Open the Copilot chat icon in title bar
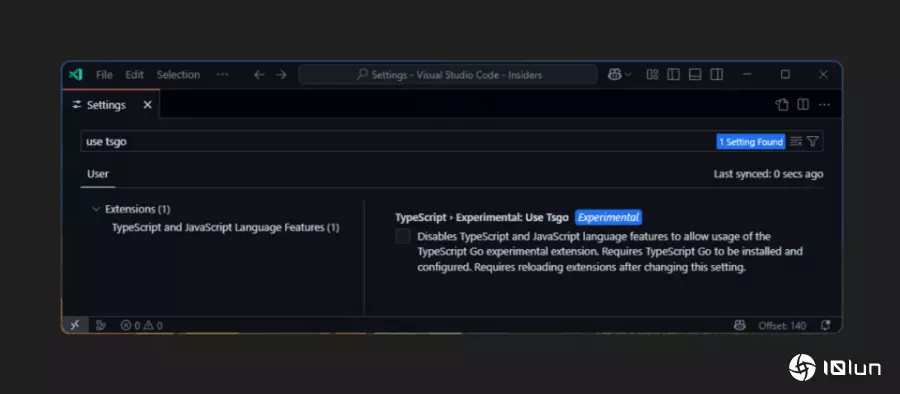Screen dimensions: 900x394 tap(614, 75)
